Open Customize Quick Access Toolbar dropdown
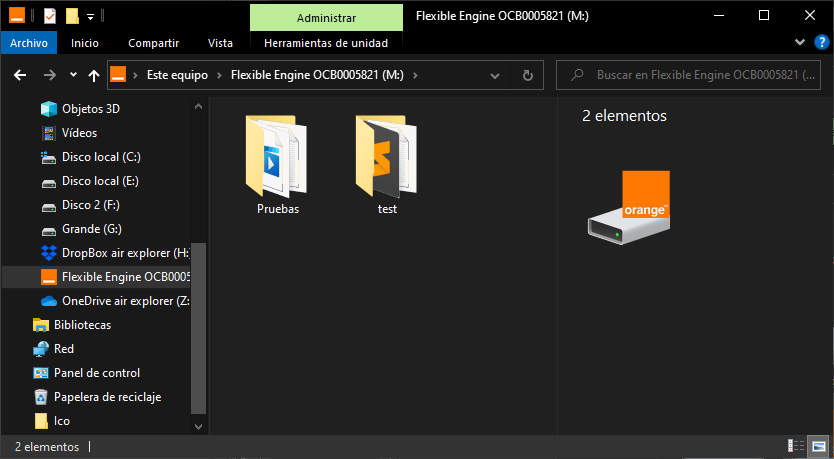The height and width of the screenshot is (459, 834). [90, 17]
